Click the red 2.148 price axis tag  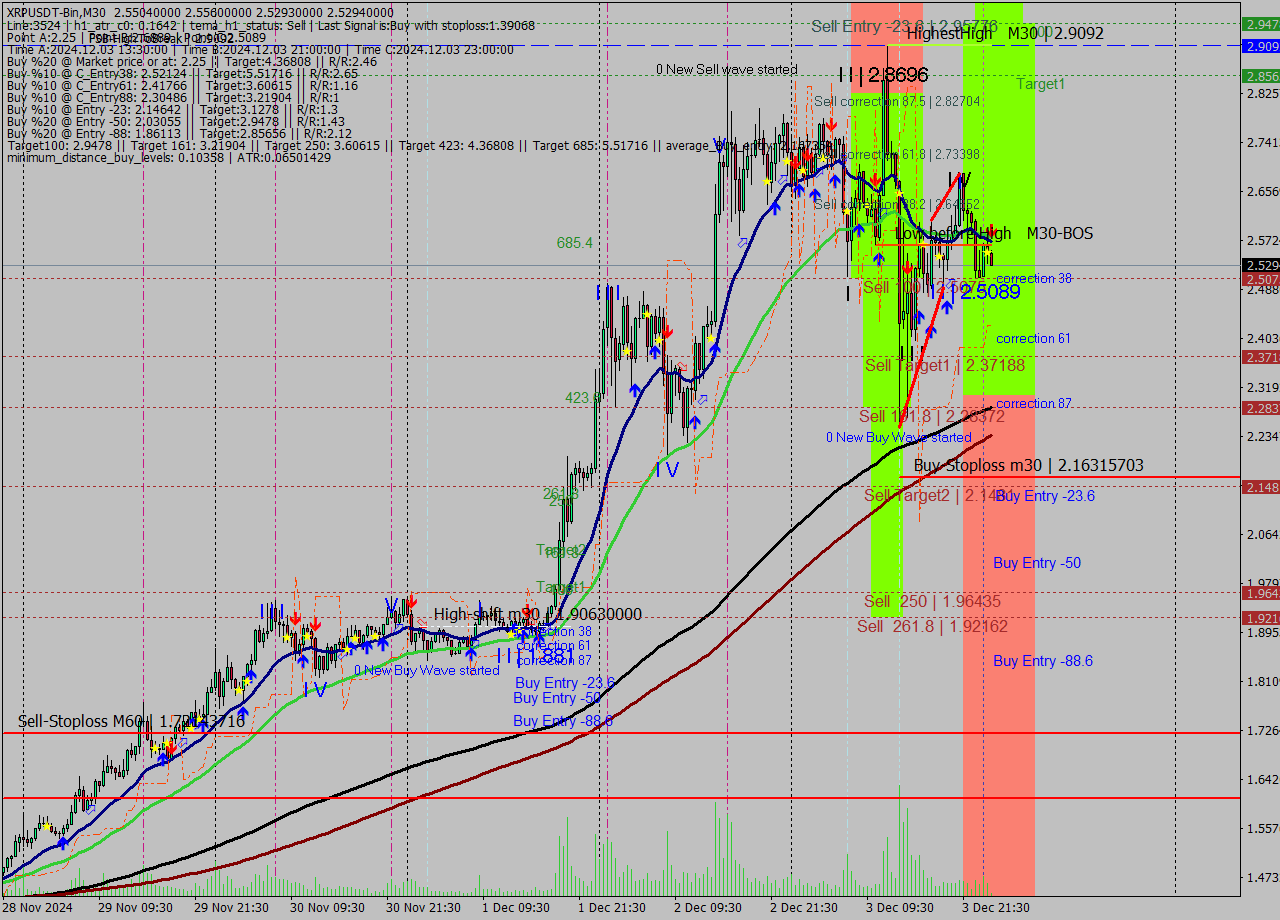click(1260, 487)
